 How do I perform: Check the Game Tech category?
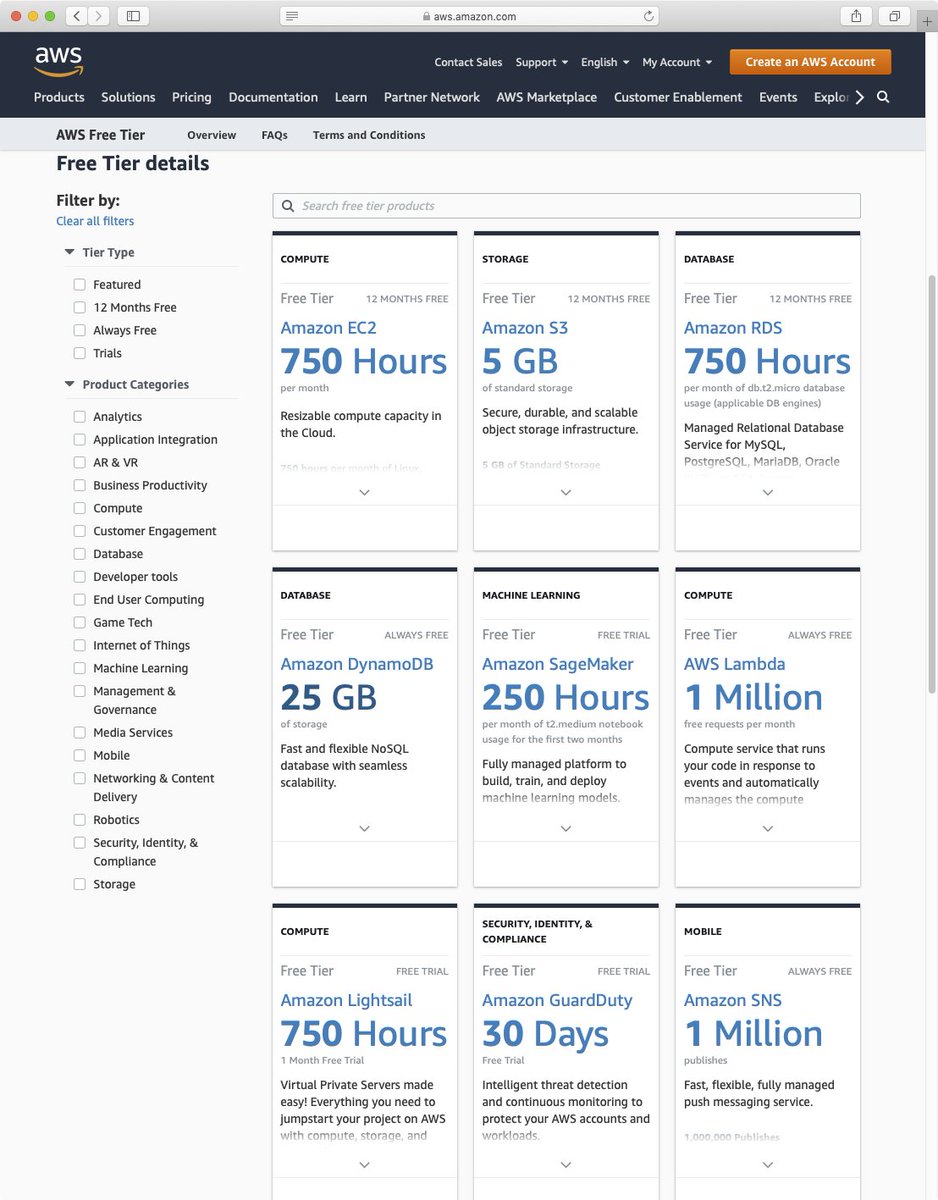tap(80, 622)
